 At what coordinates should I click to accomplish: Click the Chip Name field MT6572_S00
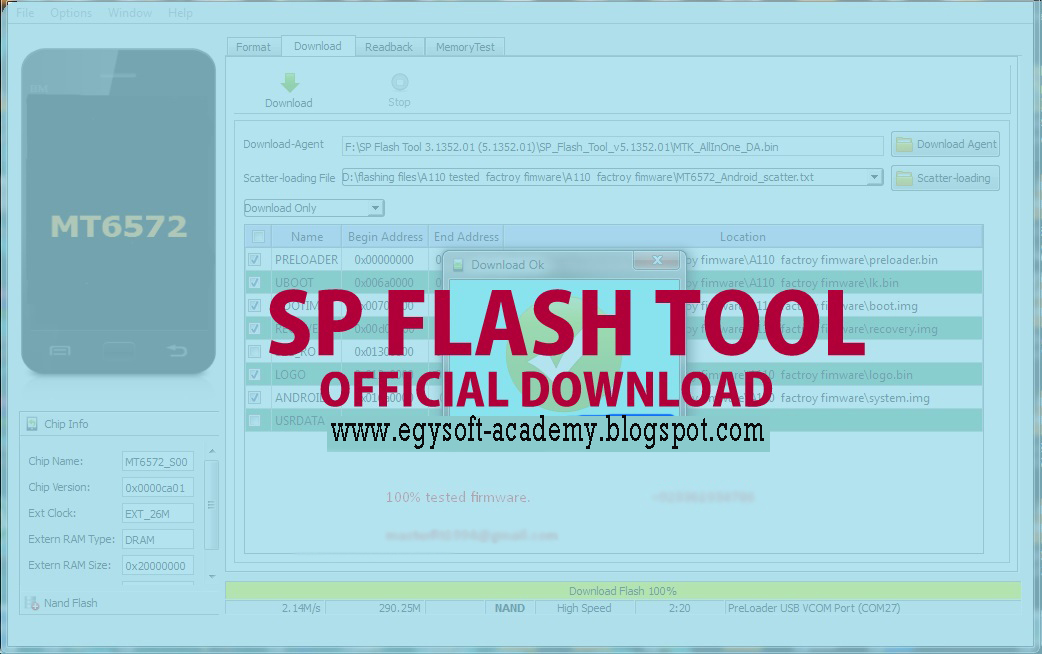(157, 461)
